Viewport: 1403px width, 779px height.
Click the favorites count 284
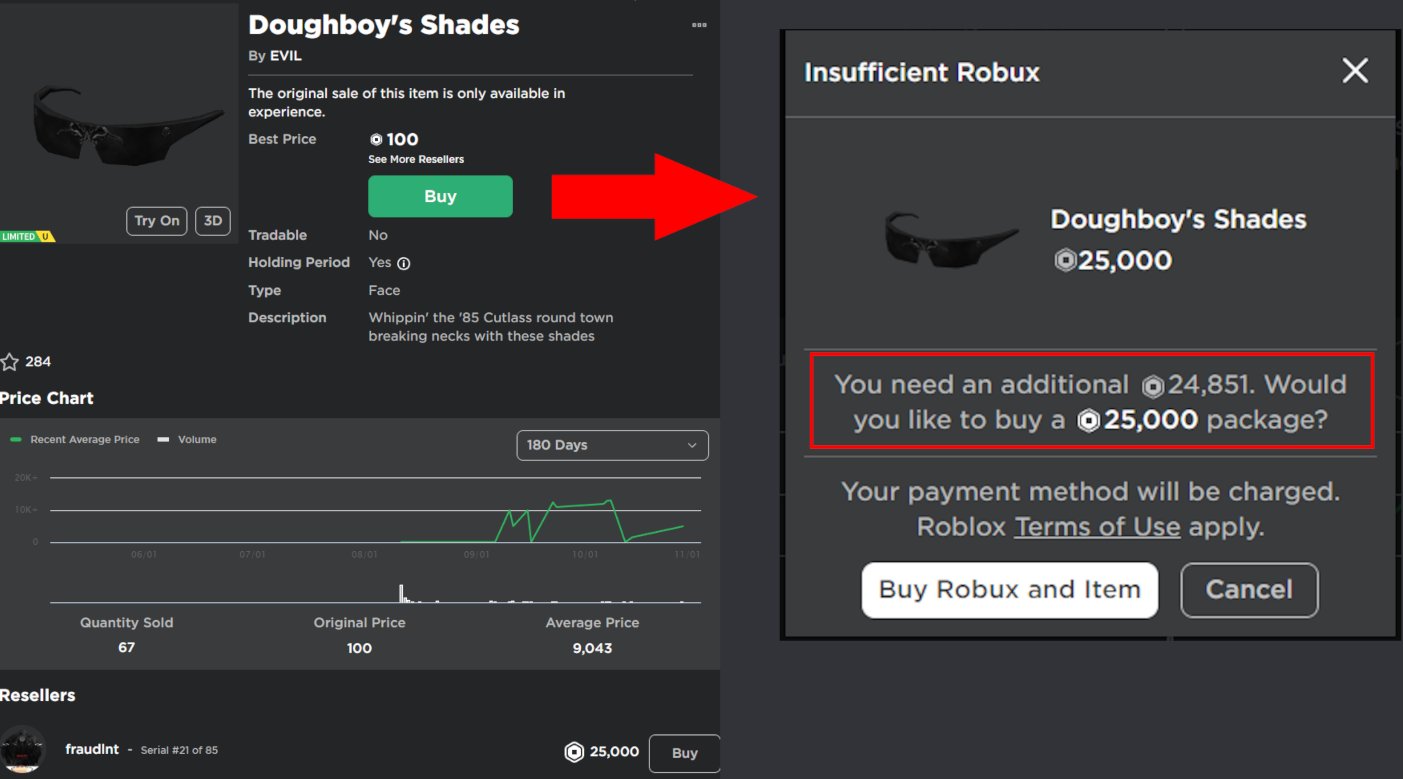point(38,362)
